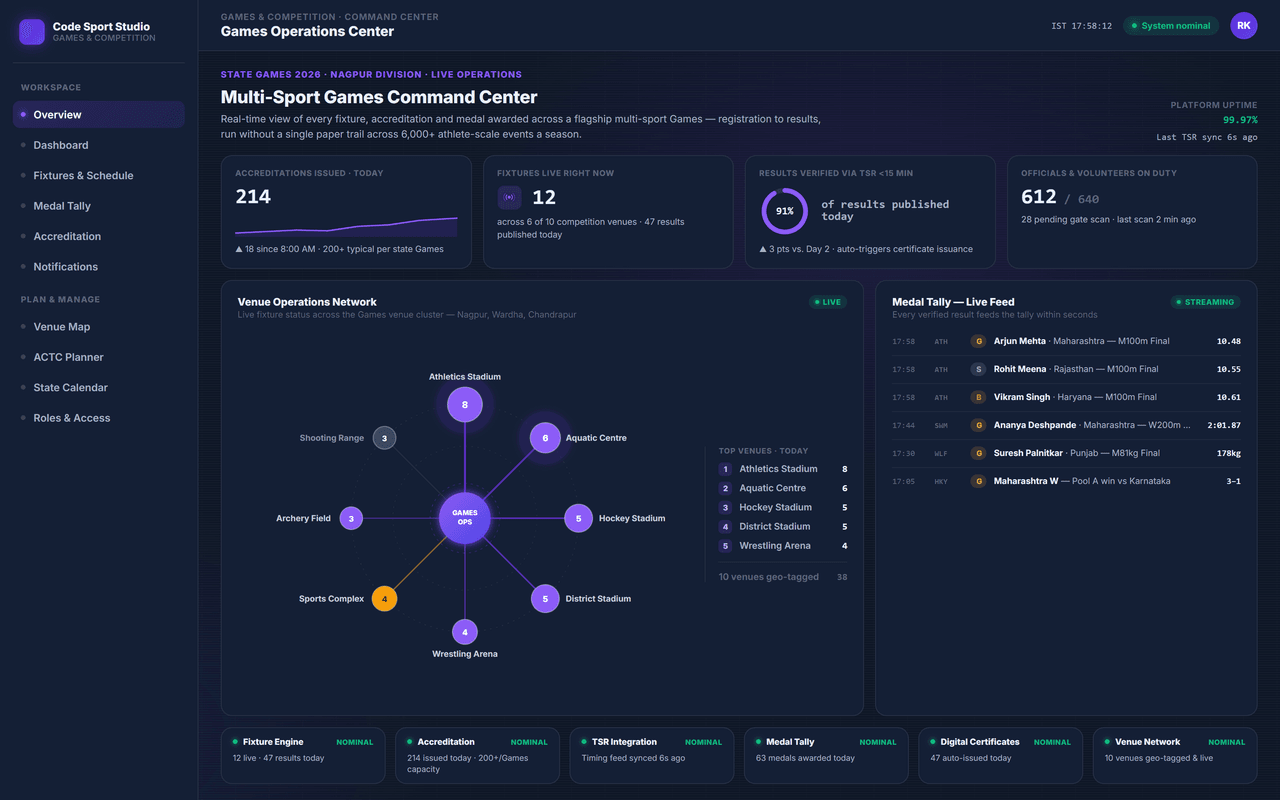Click the accreditations issued sparkline chart

click(346, 226)
